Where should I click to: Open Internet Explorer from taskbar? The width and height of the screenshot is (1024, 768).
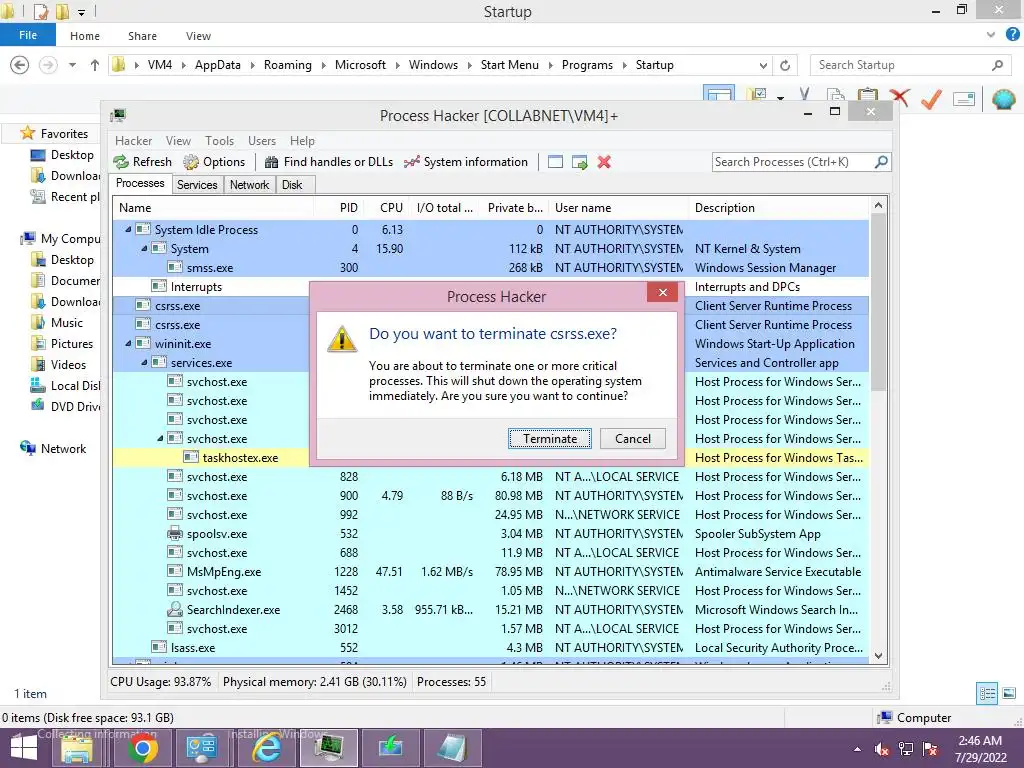pyautogui.click(x=266, y=748)
